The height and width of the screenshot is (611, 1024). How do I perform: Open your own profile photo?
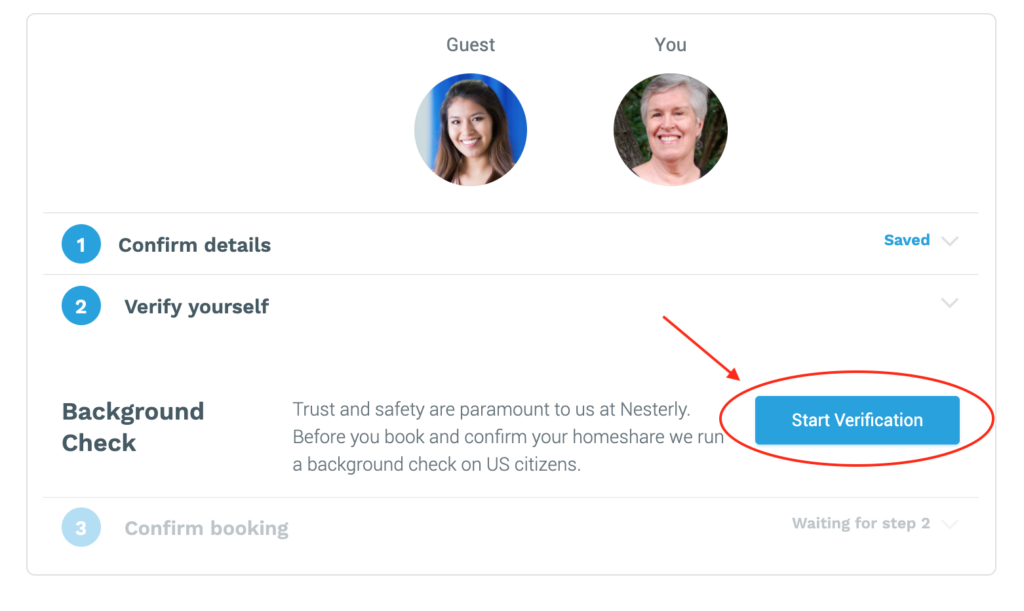point(670,129)
